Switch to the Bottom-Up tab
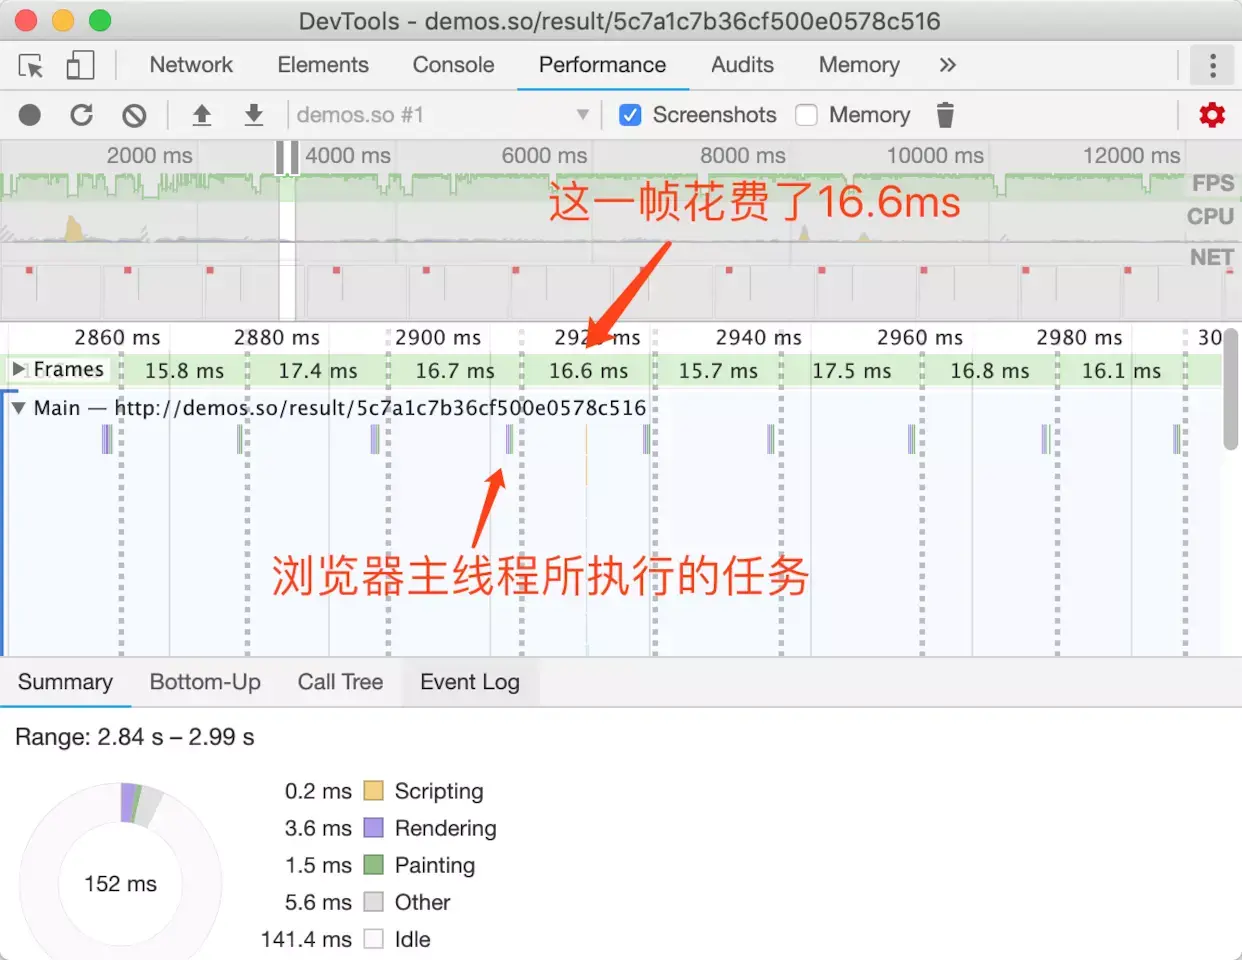 (205, 682)
